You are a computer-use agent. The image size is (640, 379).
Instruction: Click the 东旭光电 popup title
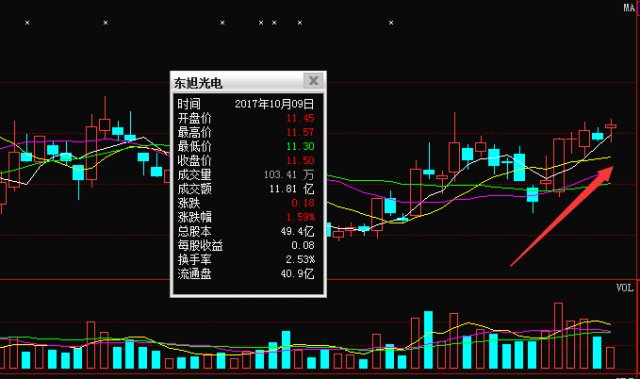pyautogui.click(x=198, y=83)
